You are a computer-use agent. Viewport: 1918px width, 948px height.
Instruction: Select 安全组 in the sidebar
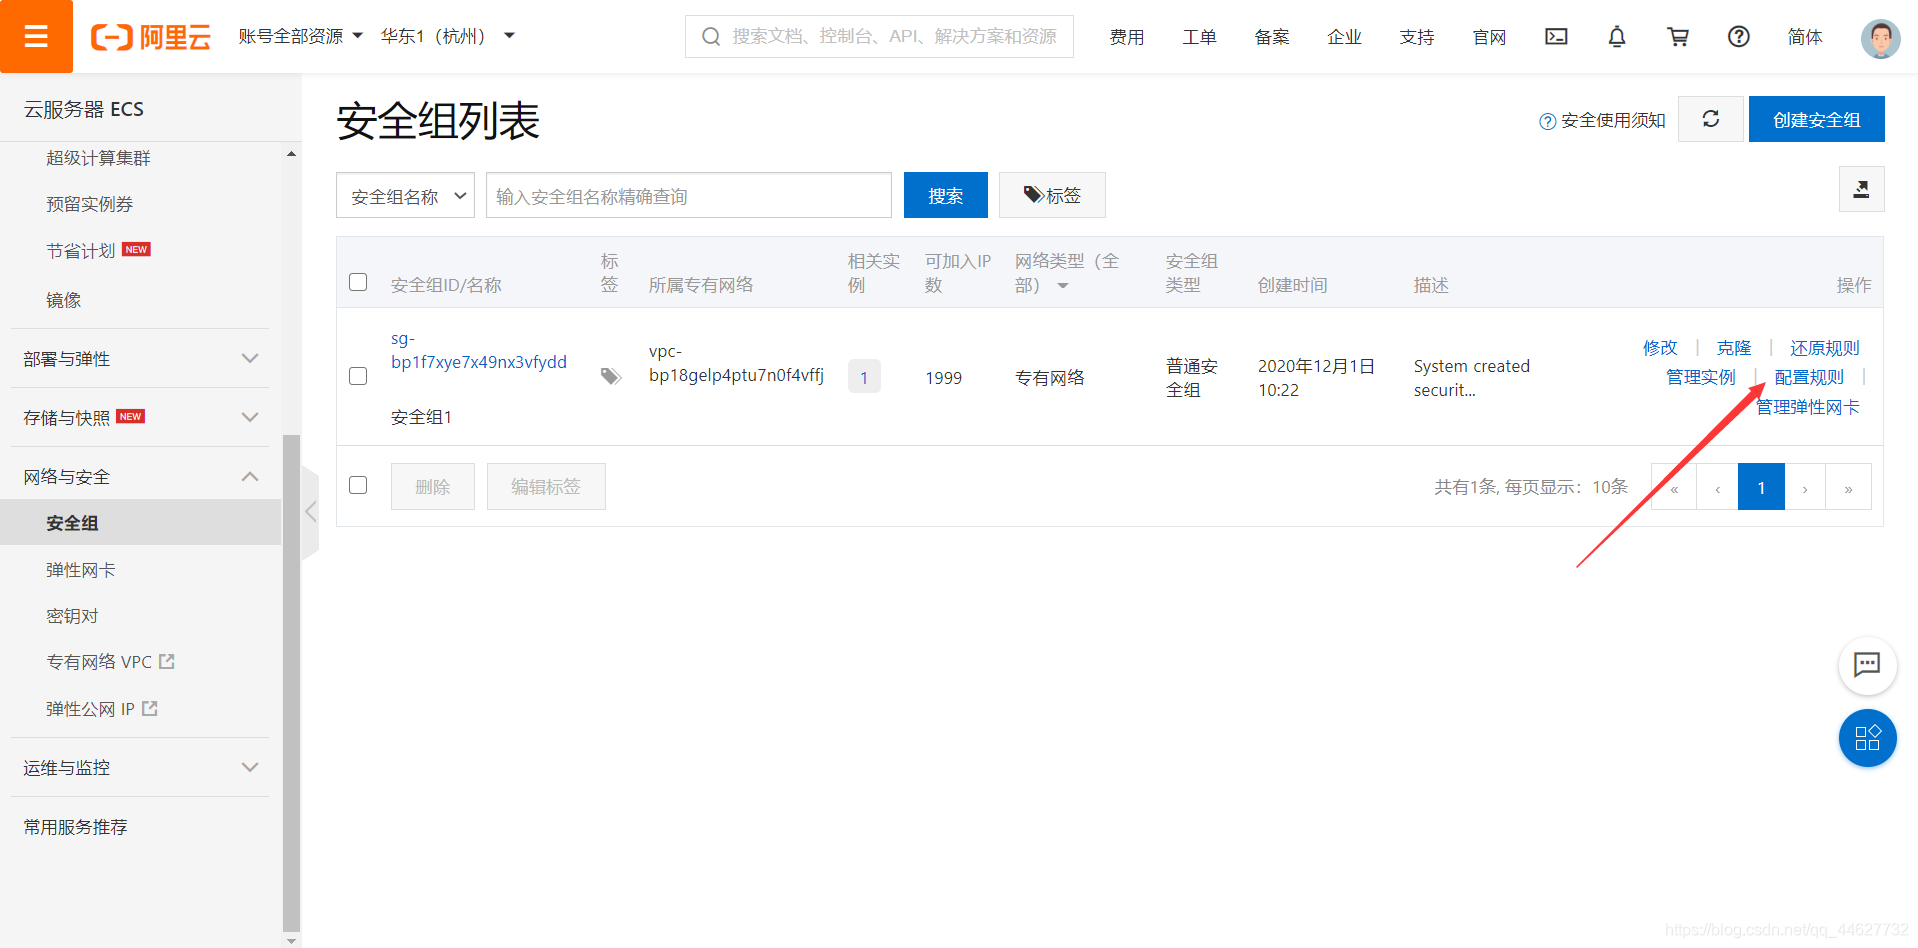coord(140,523)
